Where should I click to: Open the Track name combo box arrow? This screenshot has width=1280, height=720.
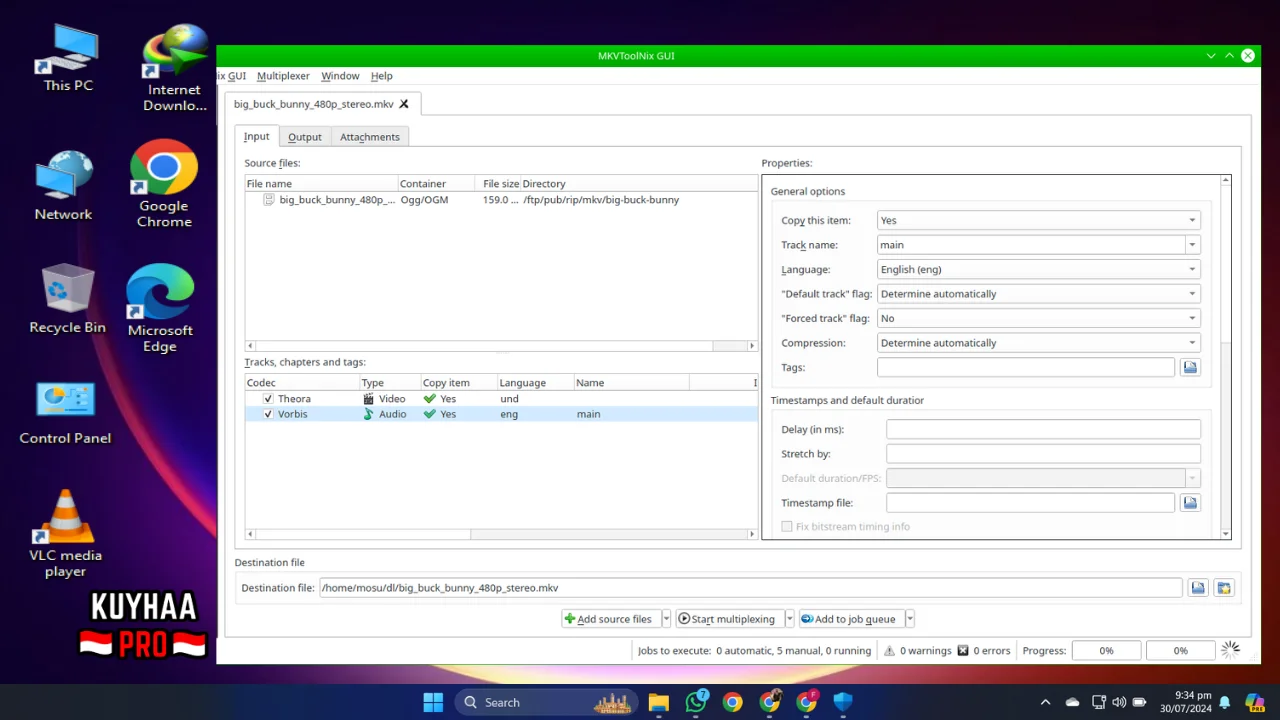[x=1191, y=245]
